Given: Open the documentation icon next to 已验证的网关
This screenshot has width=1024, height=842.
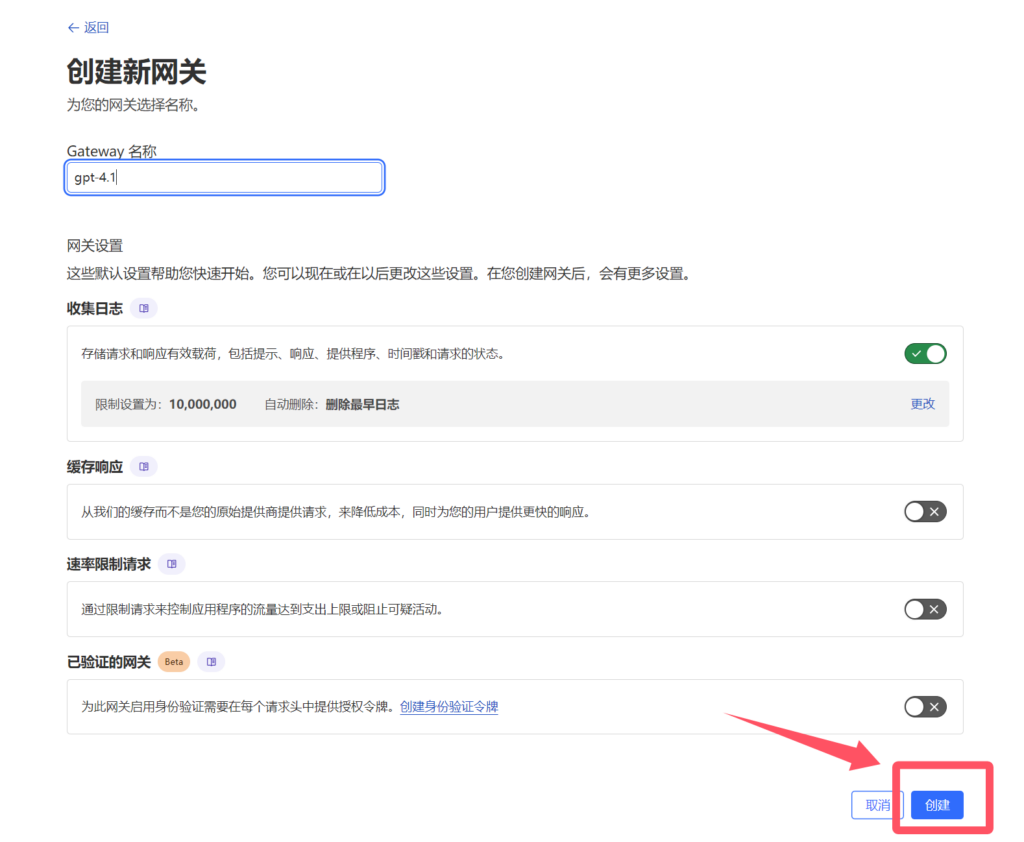Looking at the screenshot, I should pyautogui.click(x=212, y=661).
